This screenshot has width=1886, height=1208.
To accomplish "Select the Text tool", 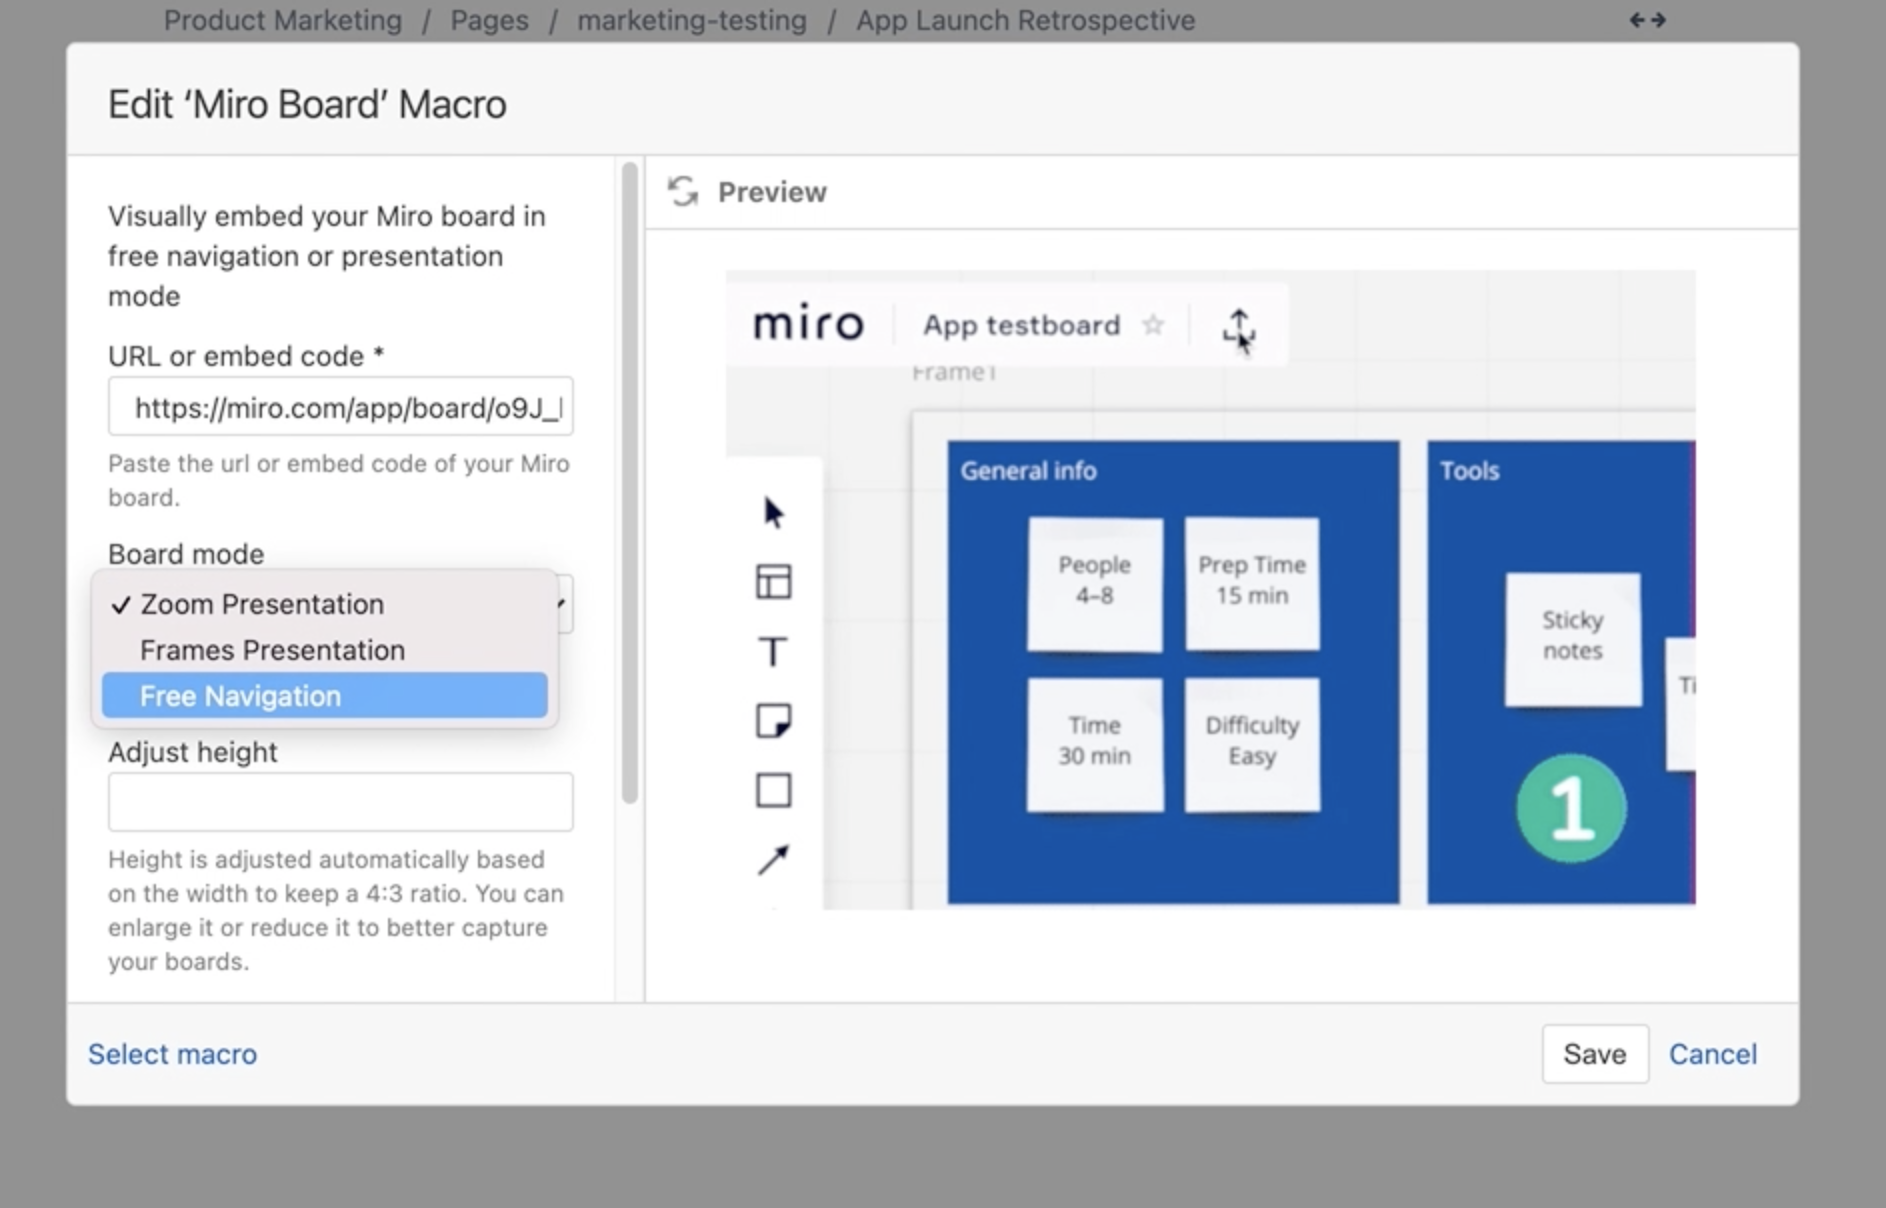I will click(x=772, y=651).
